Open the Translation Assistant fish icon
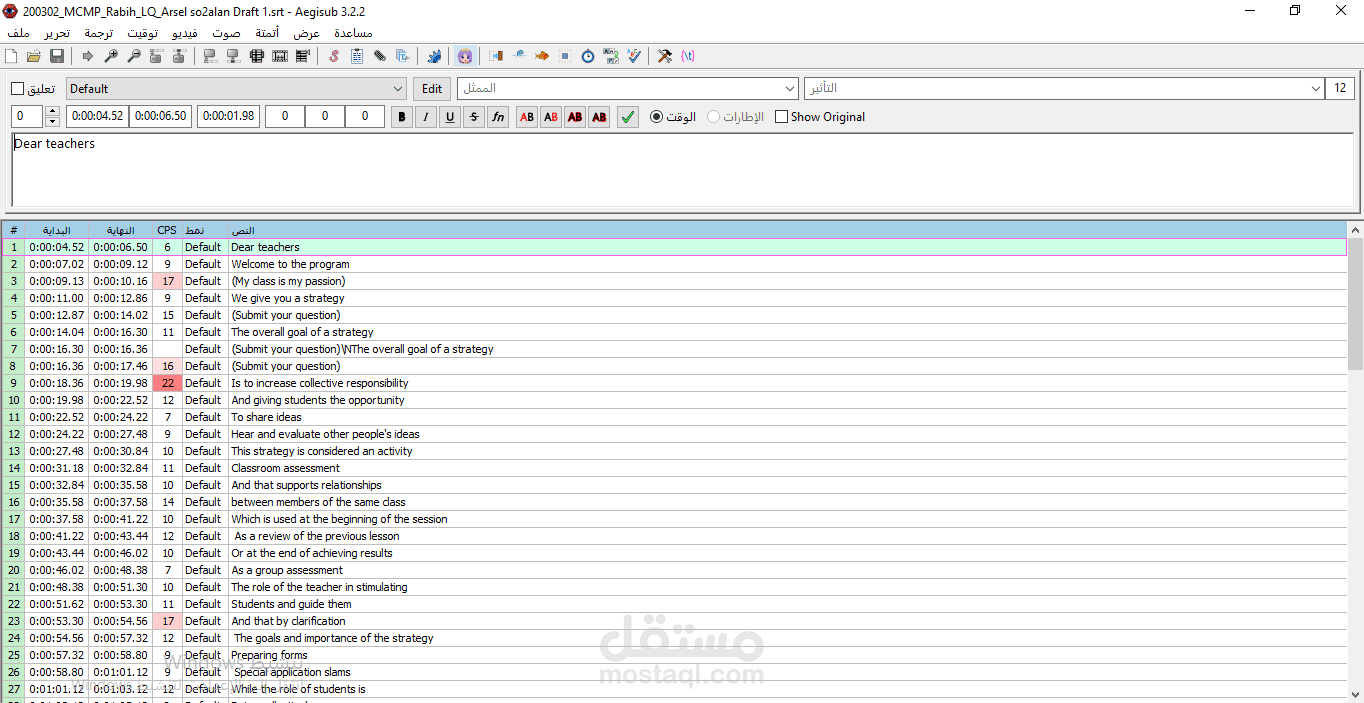1364x703 pixels. tap(542, 56)
